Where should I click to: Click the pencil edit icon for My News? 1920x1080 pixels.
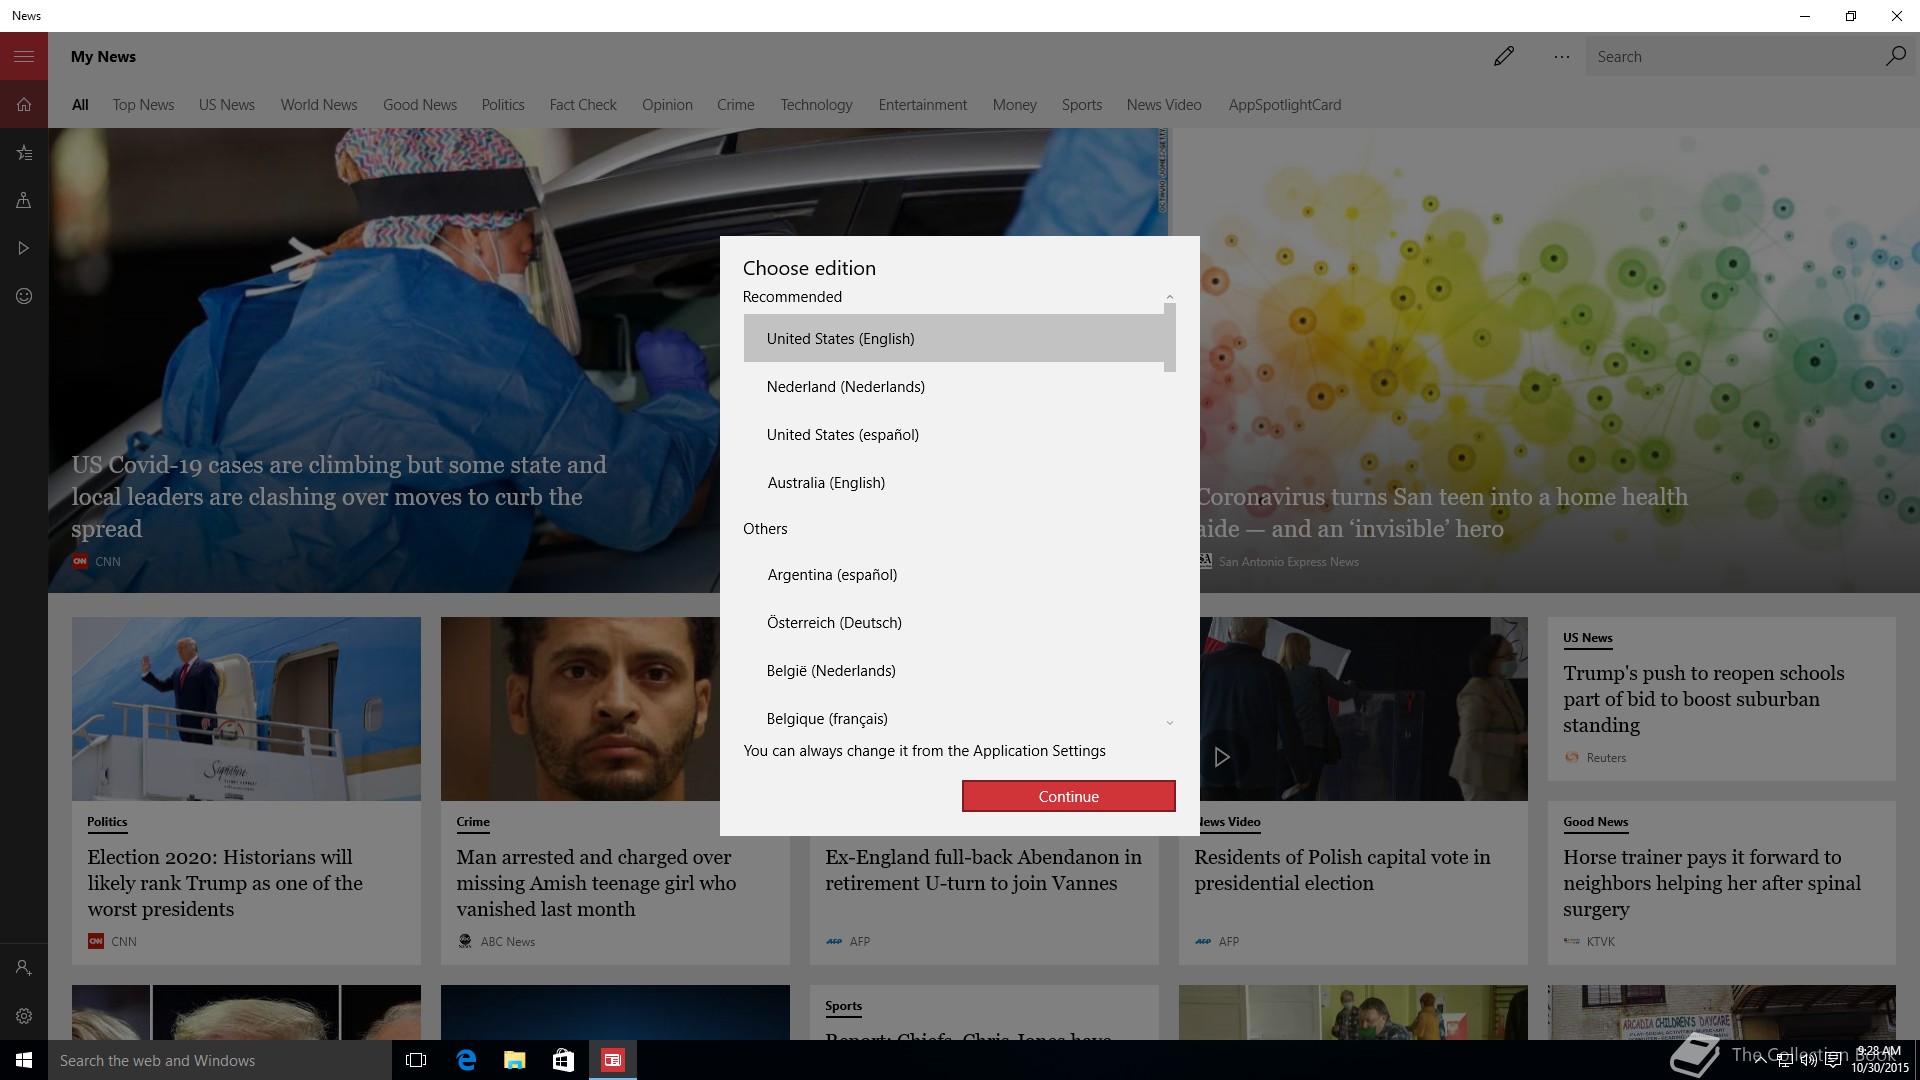[x=1504, y=56]
